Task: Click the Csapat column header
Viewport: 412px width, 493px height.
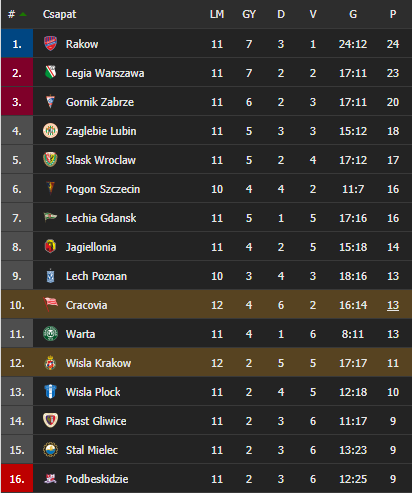Action: click(59, 14)
